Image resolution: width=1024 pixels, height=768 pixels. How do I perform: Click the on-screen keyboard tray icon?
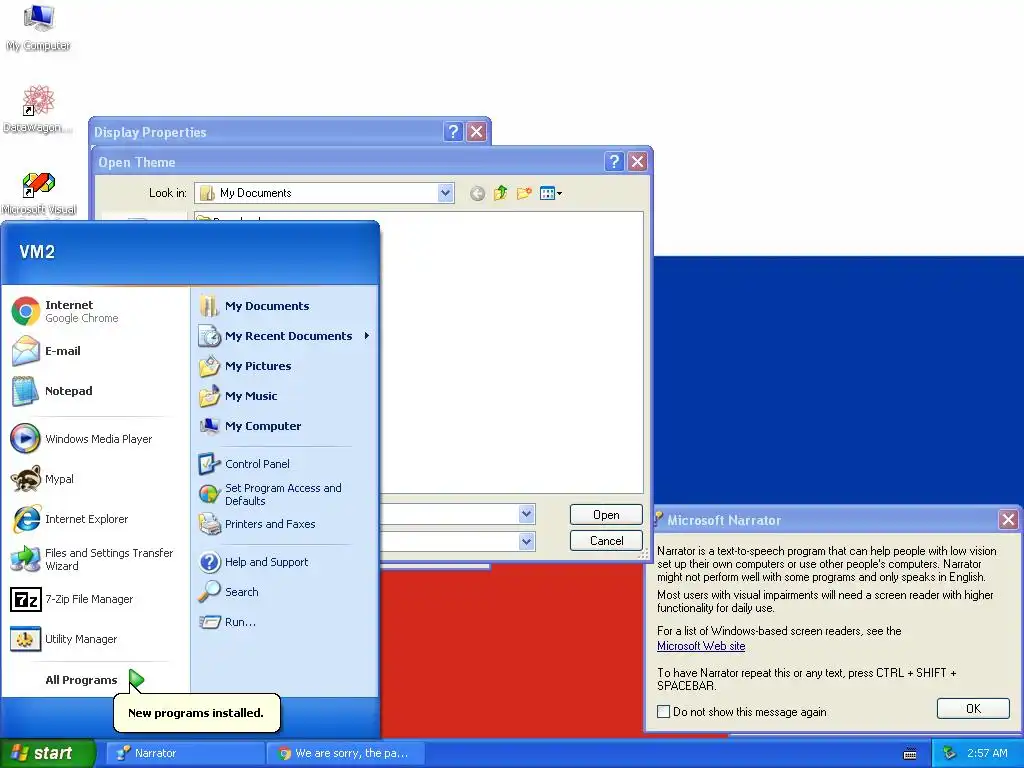910,754
